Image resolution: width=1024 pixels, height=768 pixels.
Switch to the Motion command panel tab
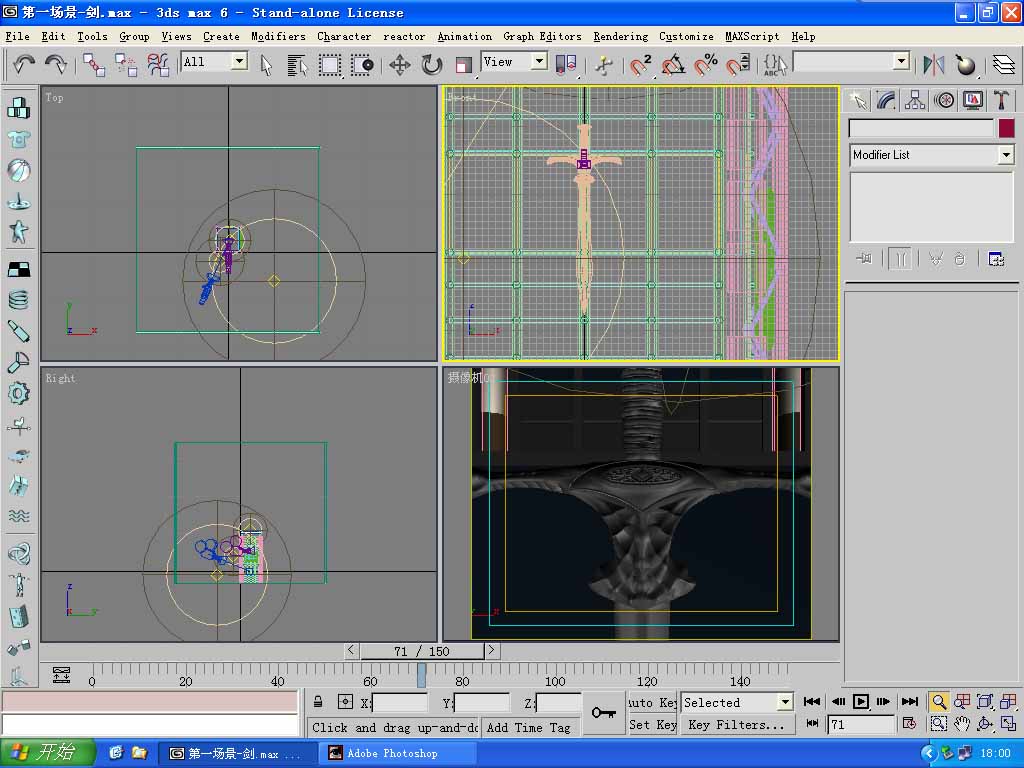(x=944, y=100)
